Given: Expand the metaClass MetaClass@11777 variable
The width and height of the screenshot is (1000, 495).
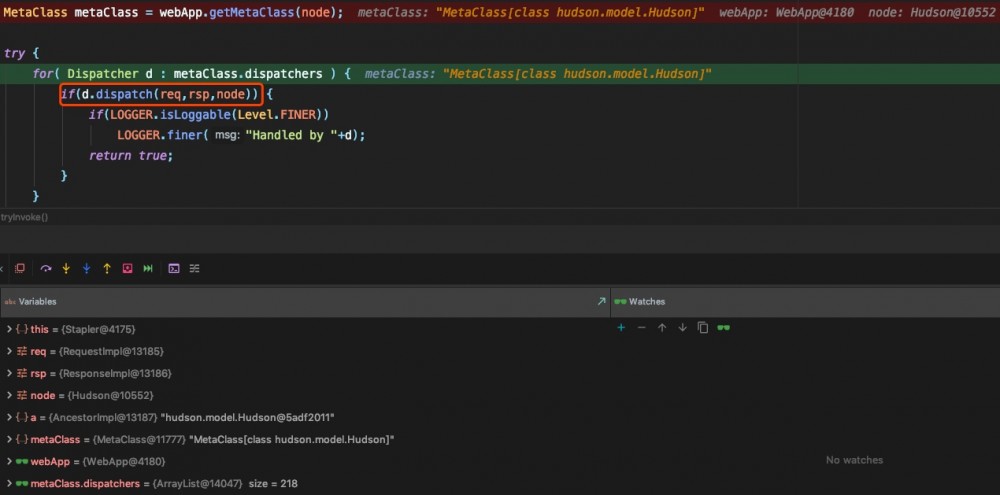Looking at the screenshot, I should (8, 440).
